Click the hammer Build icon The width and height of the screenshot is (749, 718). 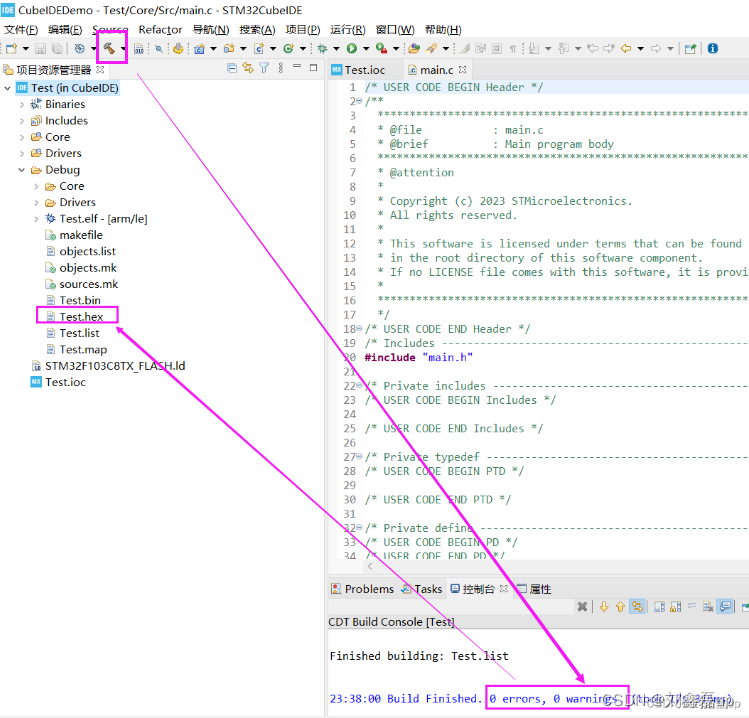[x=109, y=48]
